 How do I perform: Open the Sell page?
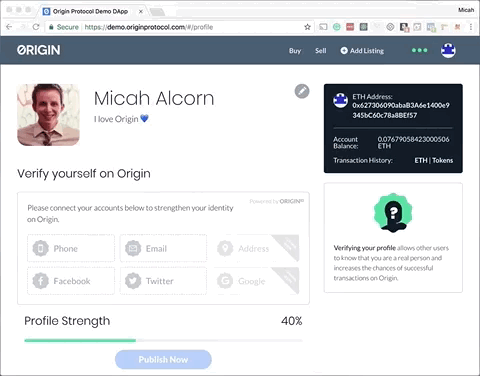(321, 51)
